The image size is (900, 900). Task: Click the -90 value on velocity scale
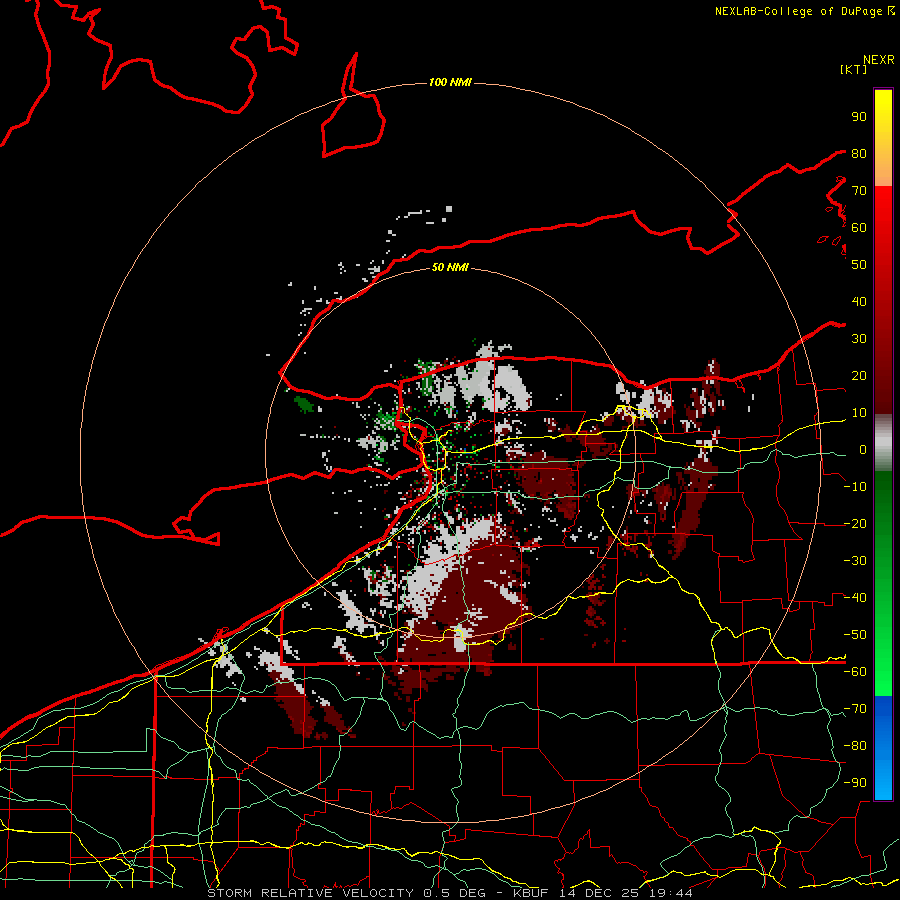[855, 783]
